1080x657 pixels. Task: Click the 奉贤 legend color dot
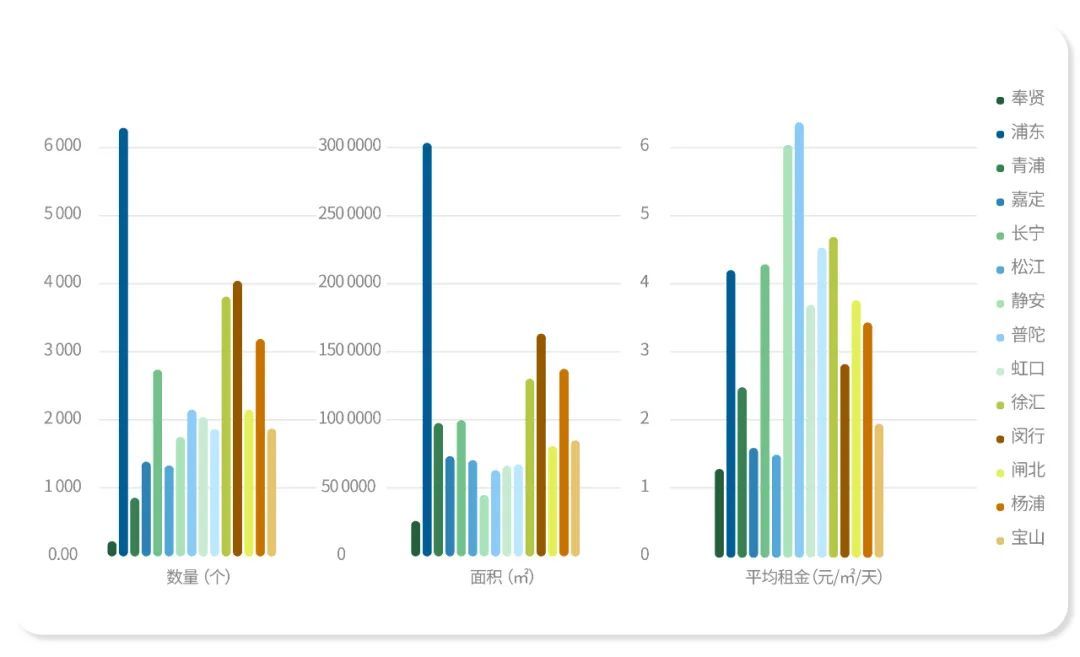(x=1000, y=101)
